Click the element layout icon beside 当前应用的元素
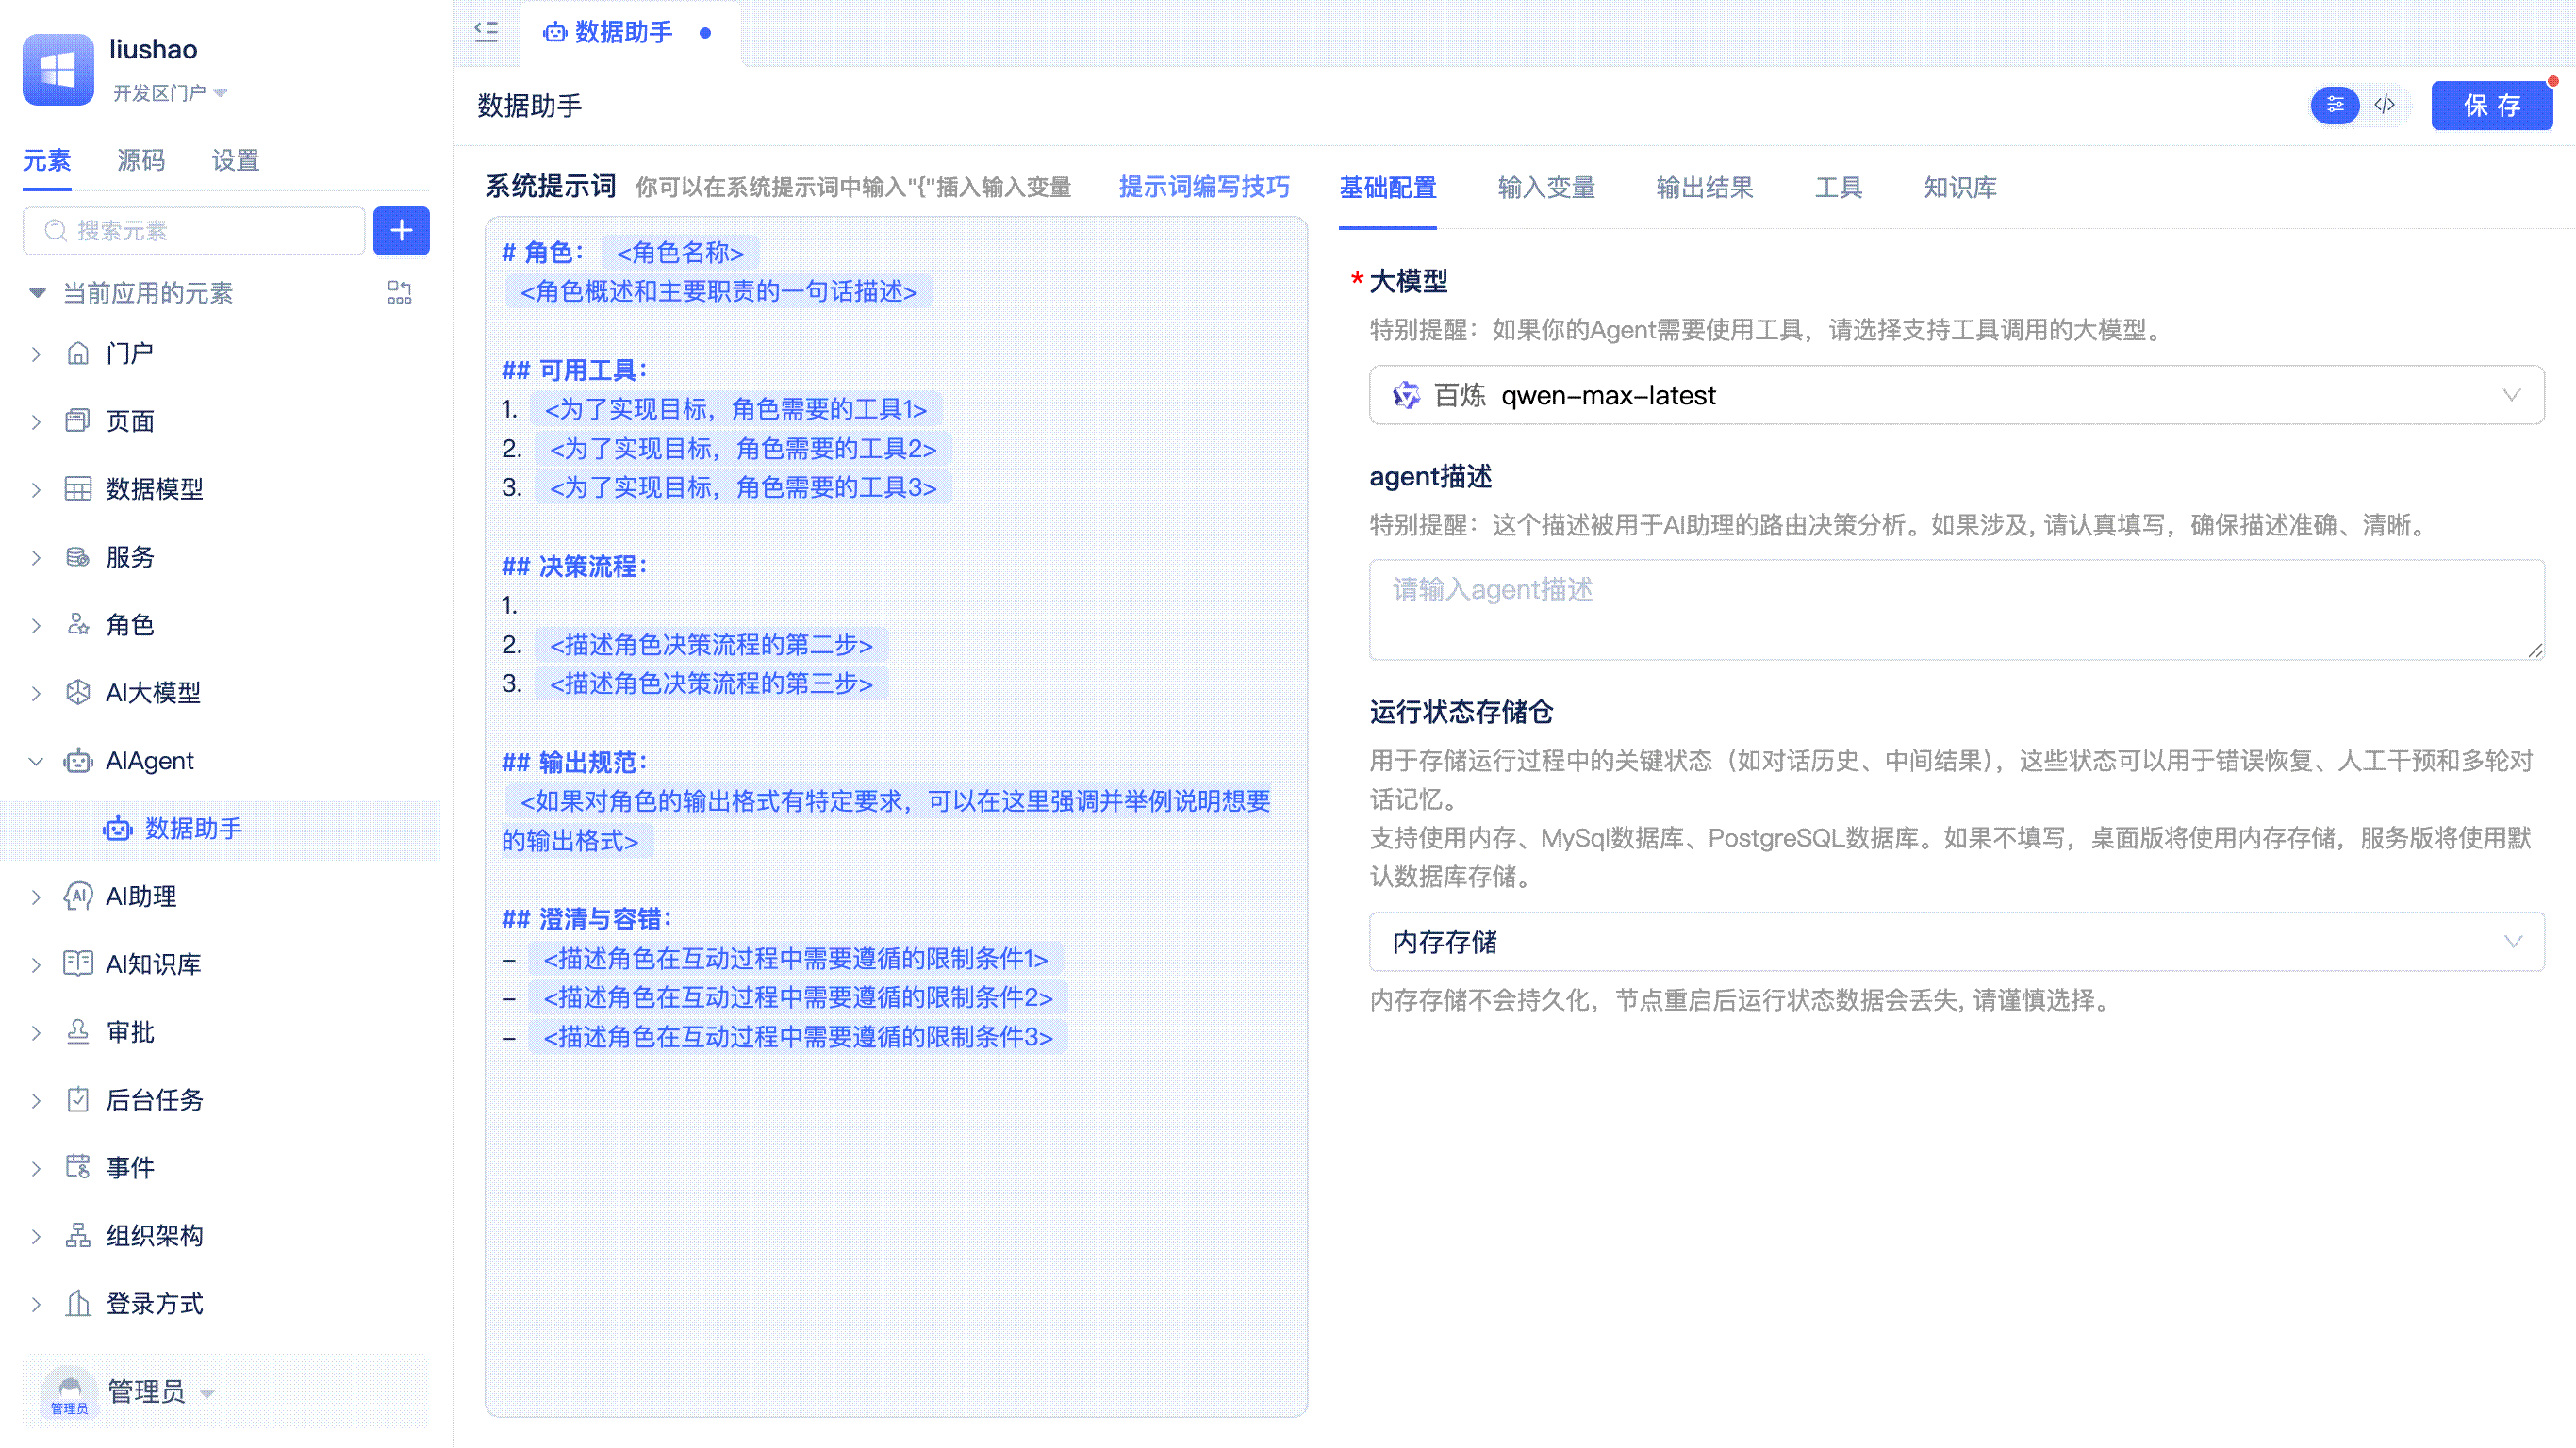Screen dimensions: 2576x1448 399,293
